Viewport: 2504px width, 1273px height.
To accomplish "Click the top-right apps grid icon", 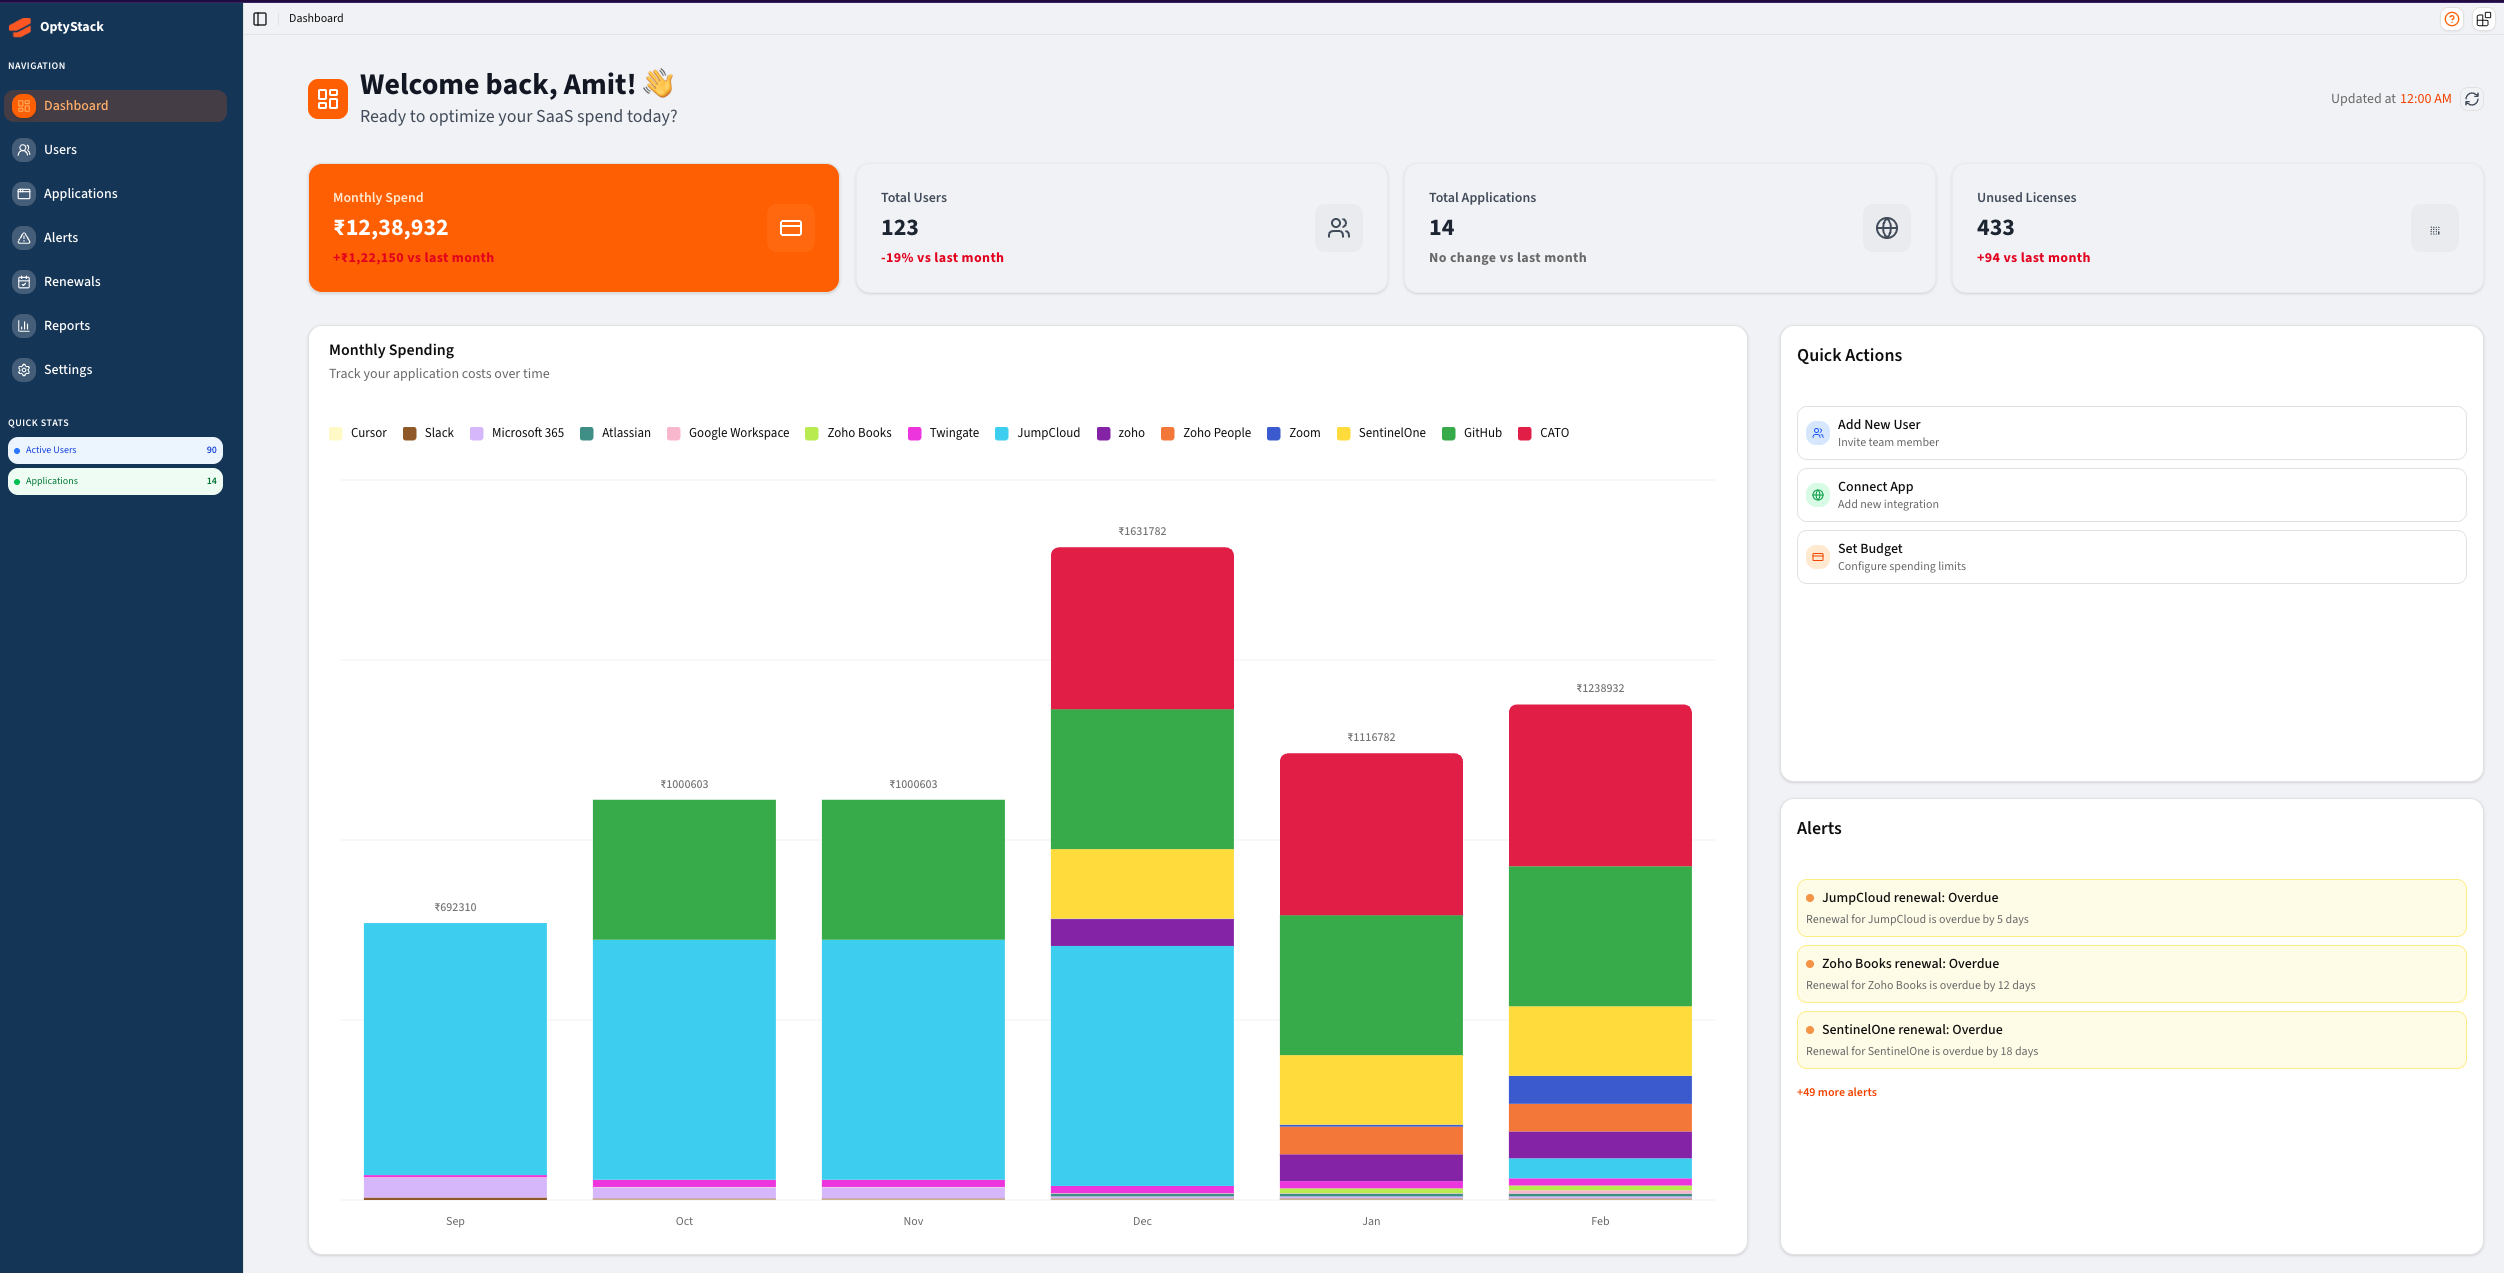I will (2483, 19).
